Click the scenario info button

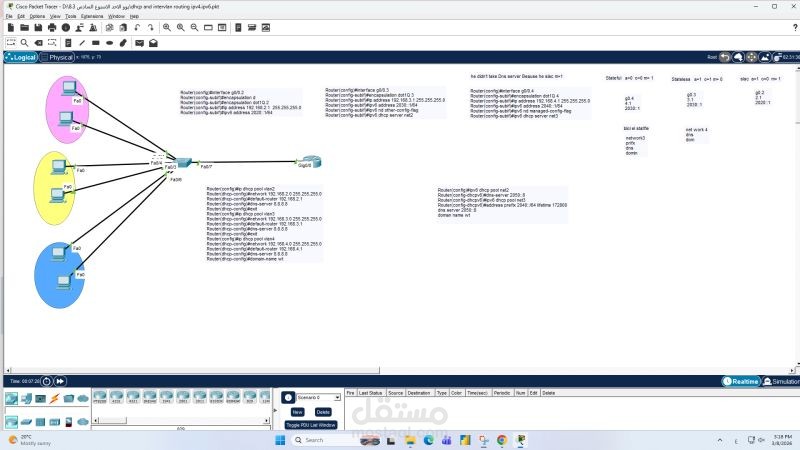click(288, 397)
